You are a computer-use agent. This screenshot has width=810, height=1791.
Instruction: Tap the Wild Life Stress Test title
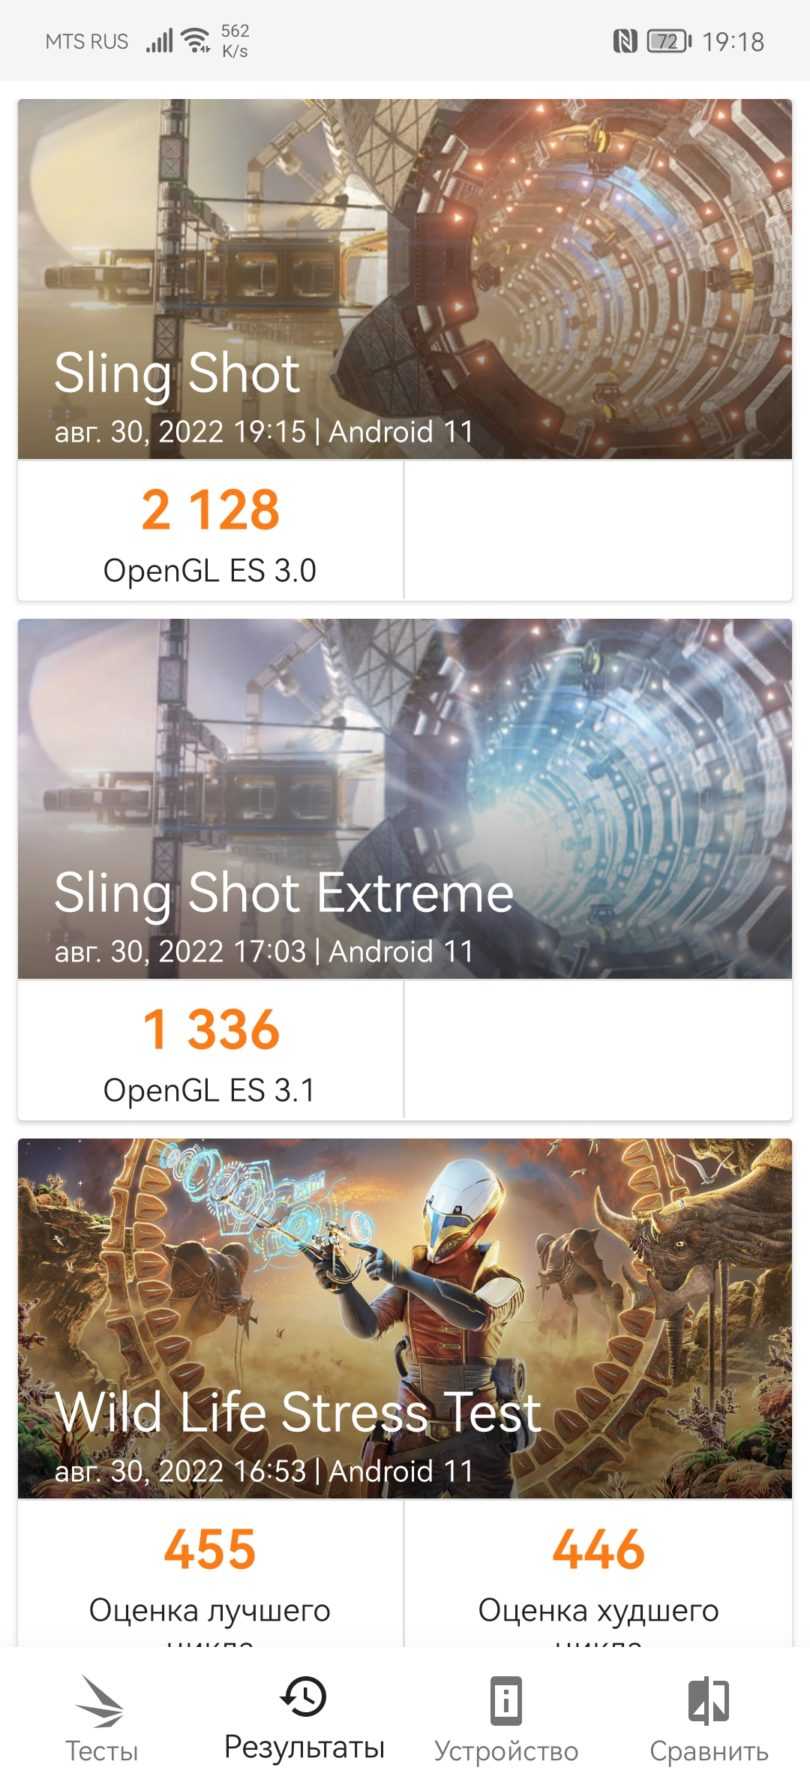tap(298, 1412)
